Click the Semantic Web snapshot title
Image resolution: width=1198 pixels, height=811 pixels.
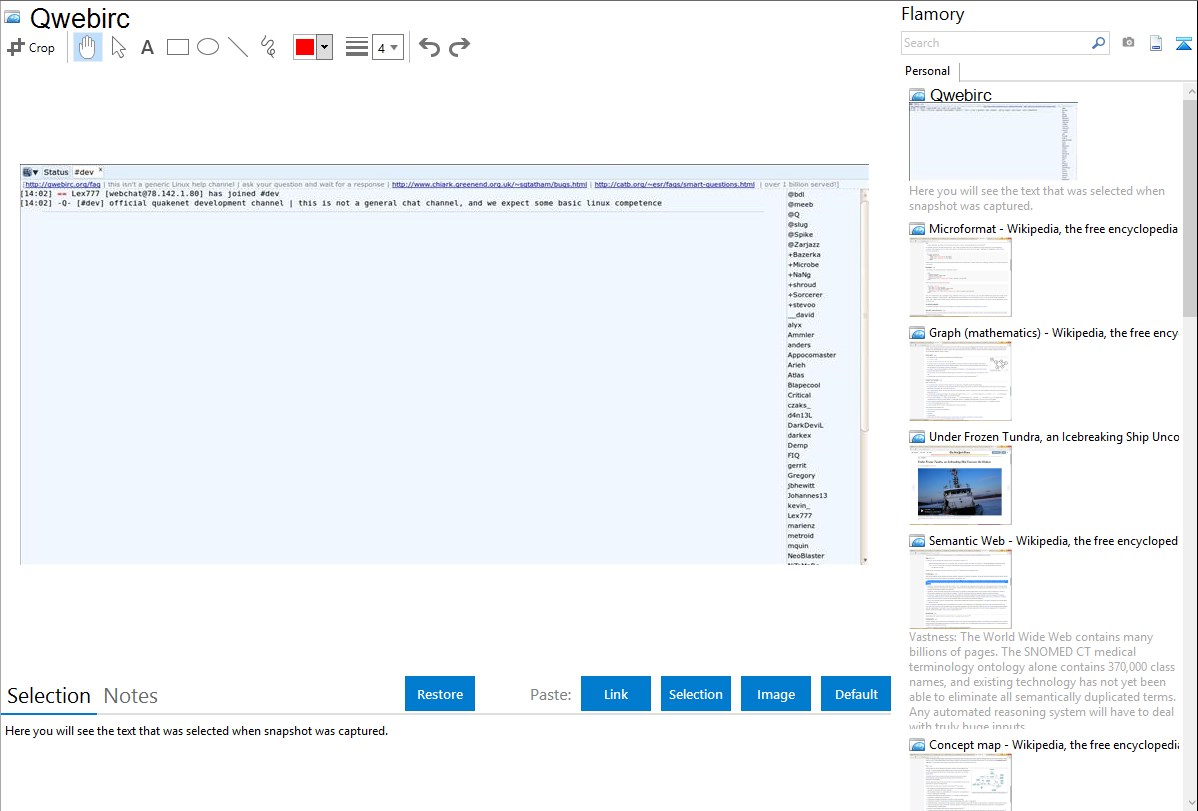coord(1053,541)
